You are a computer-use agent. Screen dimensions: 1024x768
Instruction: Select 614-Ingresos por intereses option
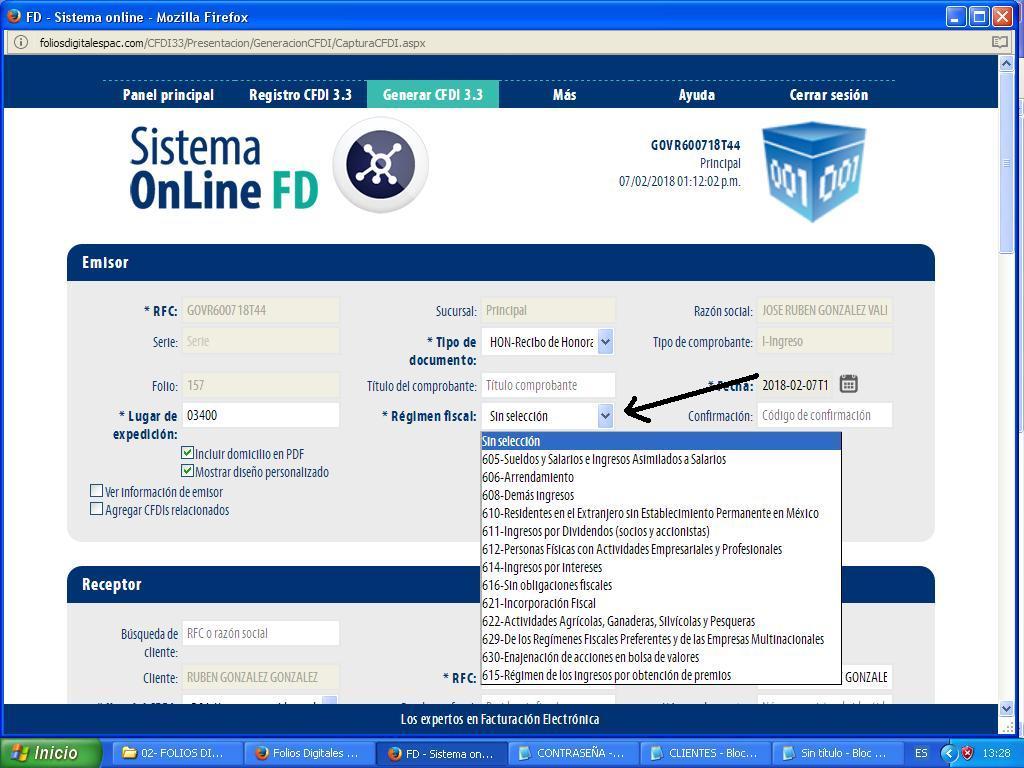point(661,568)
